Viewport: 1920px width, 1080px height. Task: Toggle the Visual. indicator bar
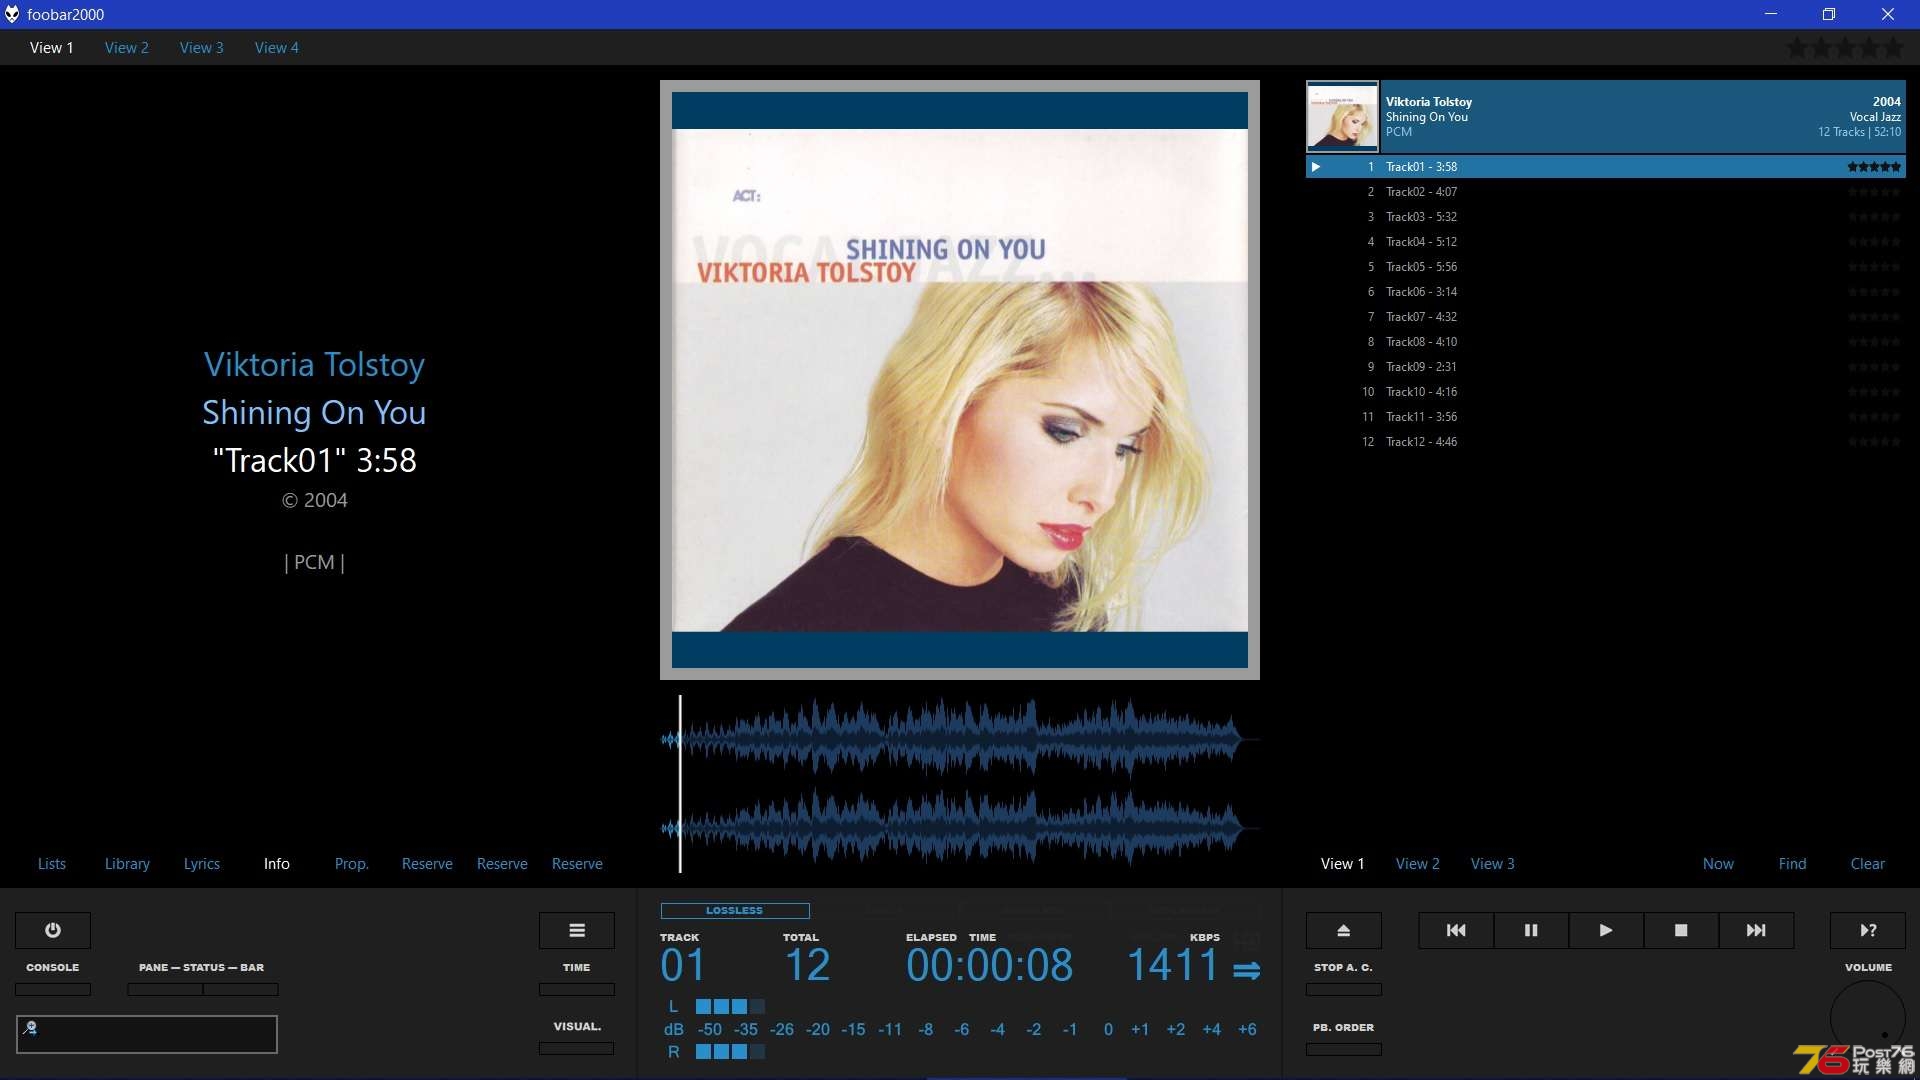577,1048
